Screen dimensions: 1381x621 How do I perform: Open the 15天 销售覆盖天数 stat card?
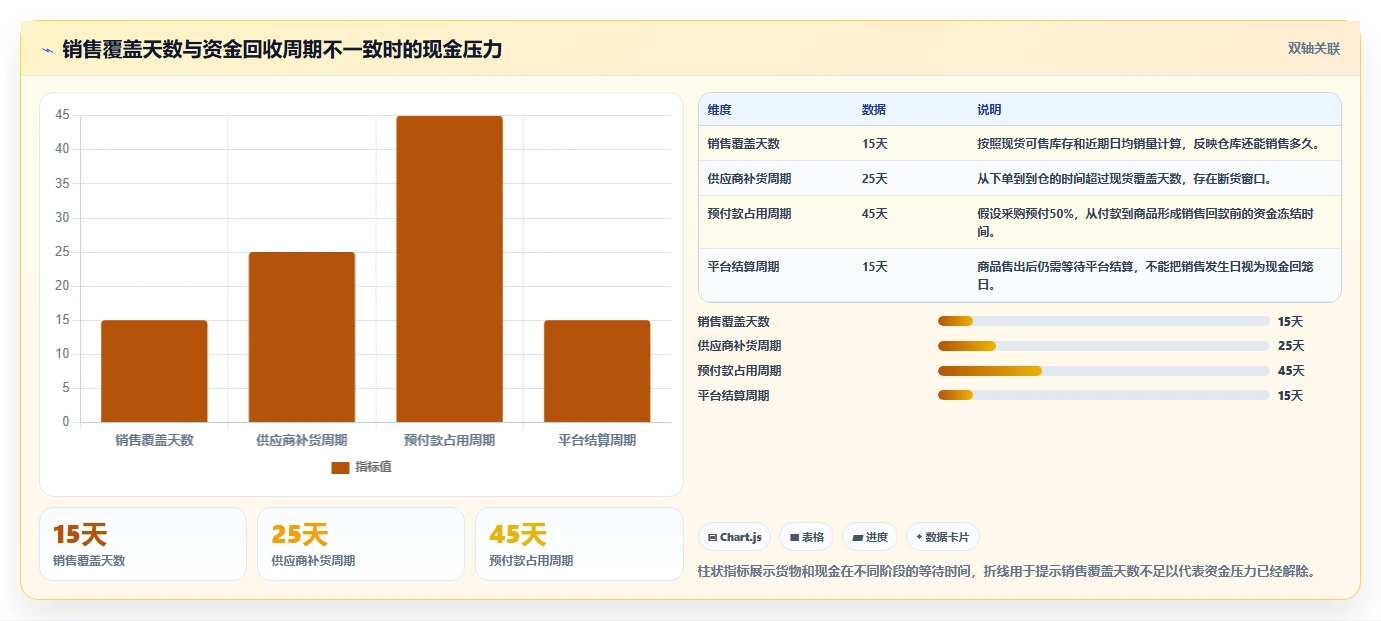[143, 544]
